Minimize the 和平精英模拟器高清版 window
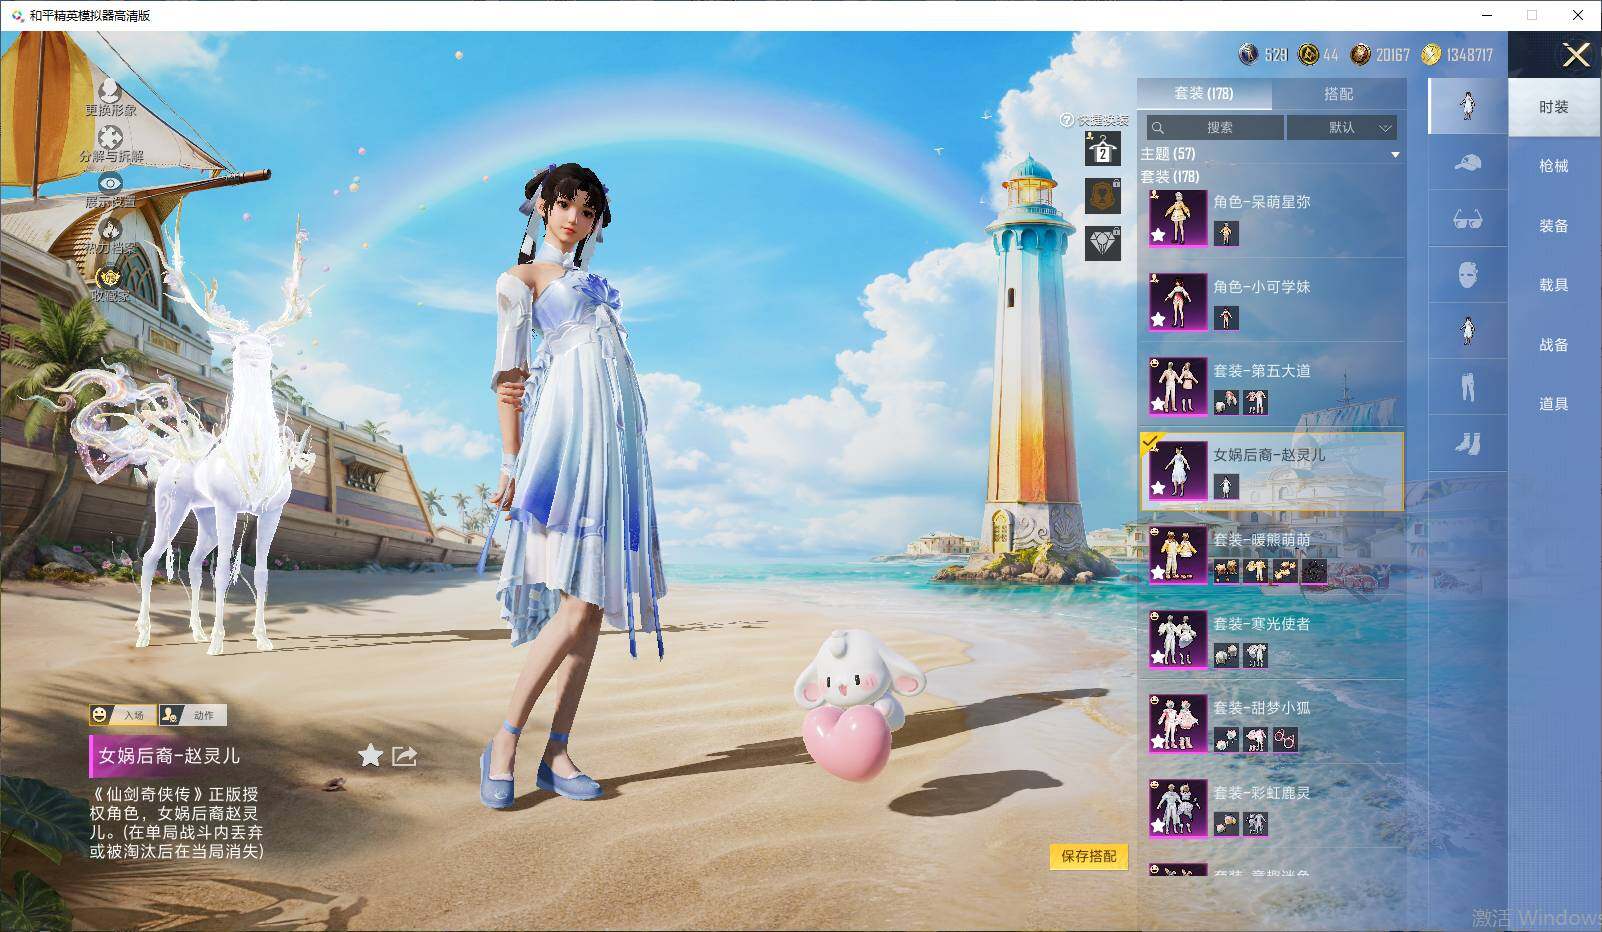The width and height of the screenshot is (1602, 932). pos(1486,15)
